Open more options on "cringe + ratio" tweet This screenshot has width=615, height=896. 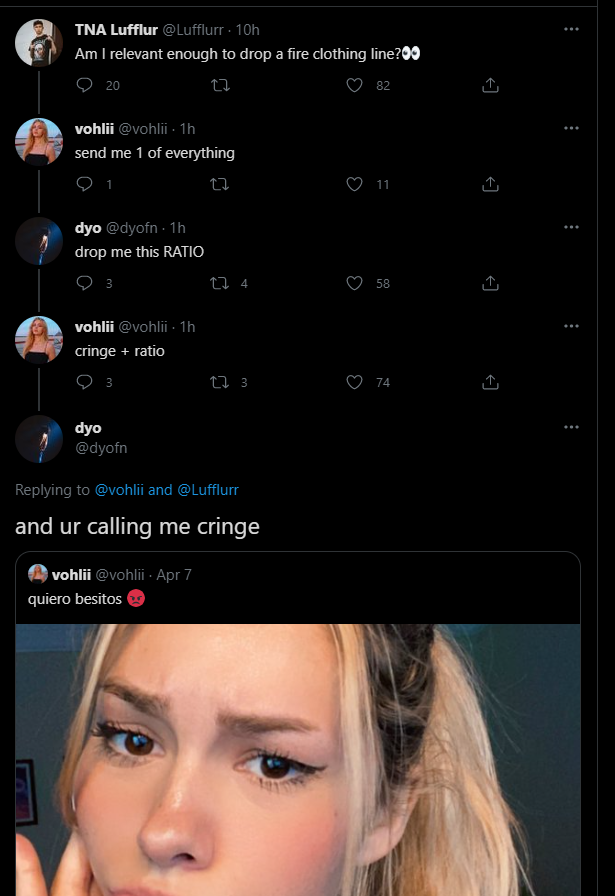coord(571,326)
